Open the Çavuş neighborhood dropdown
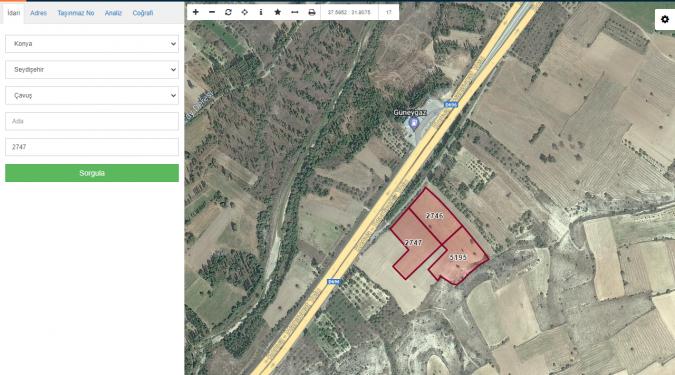Screen dimensions: 675x375 coord(92,96)
